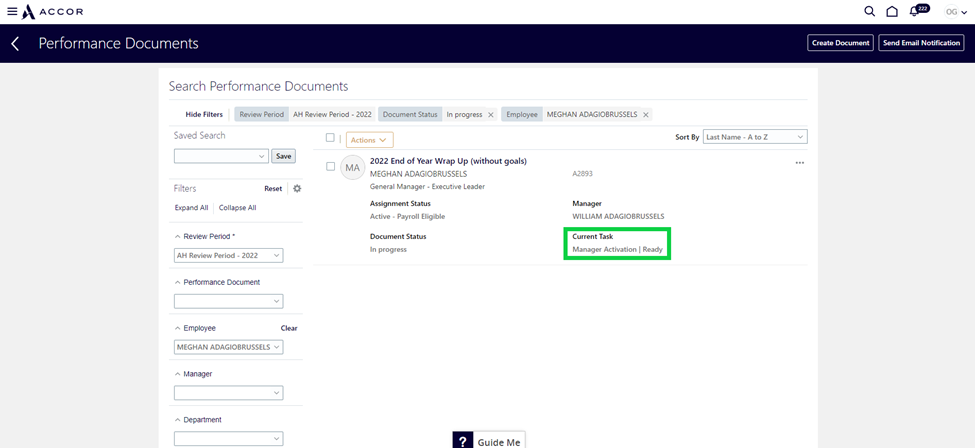Open the Sort By dropdown
This screenshot has height=448, width=975.
point(755,137)
